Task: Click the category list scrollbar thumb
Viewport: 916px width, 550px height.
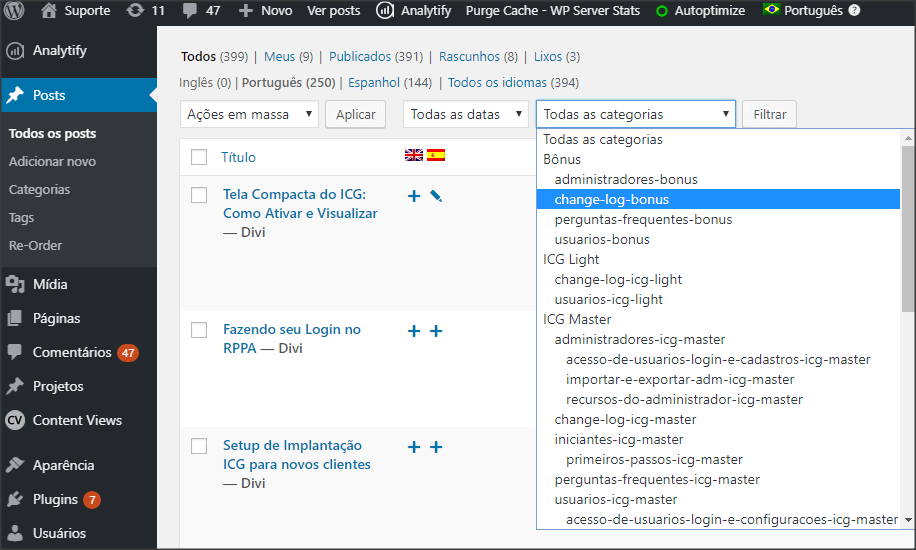Action: [x=908, y=228]
